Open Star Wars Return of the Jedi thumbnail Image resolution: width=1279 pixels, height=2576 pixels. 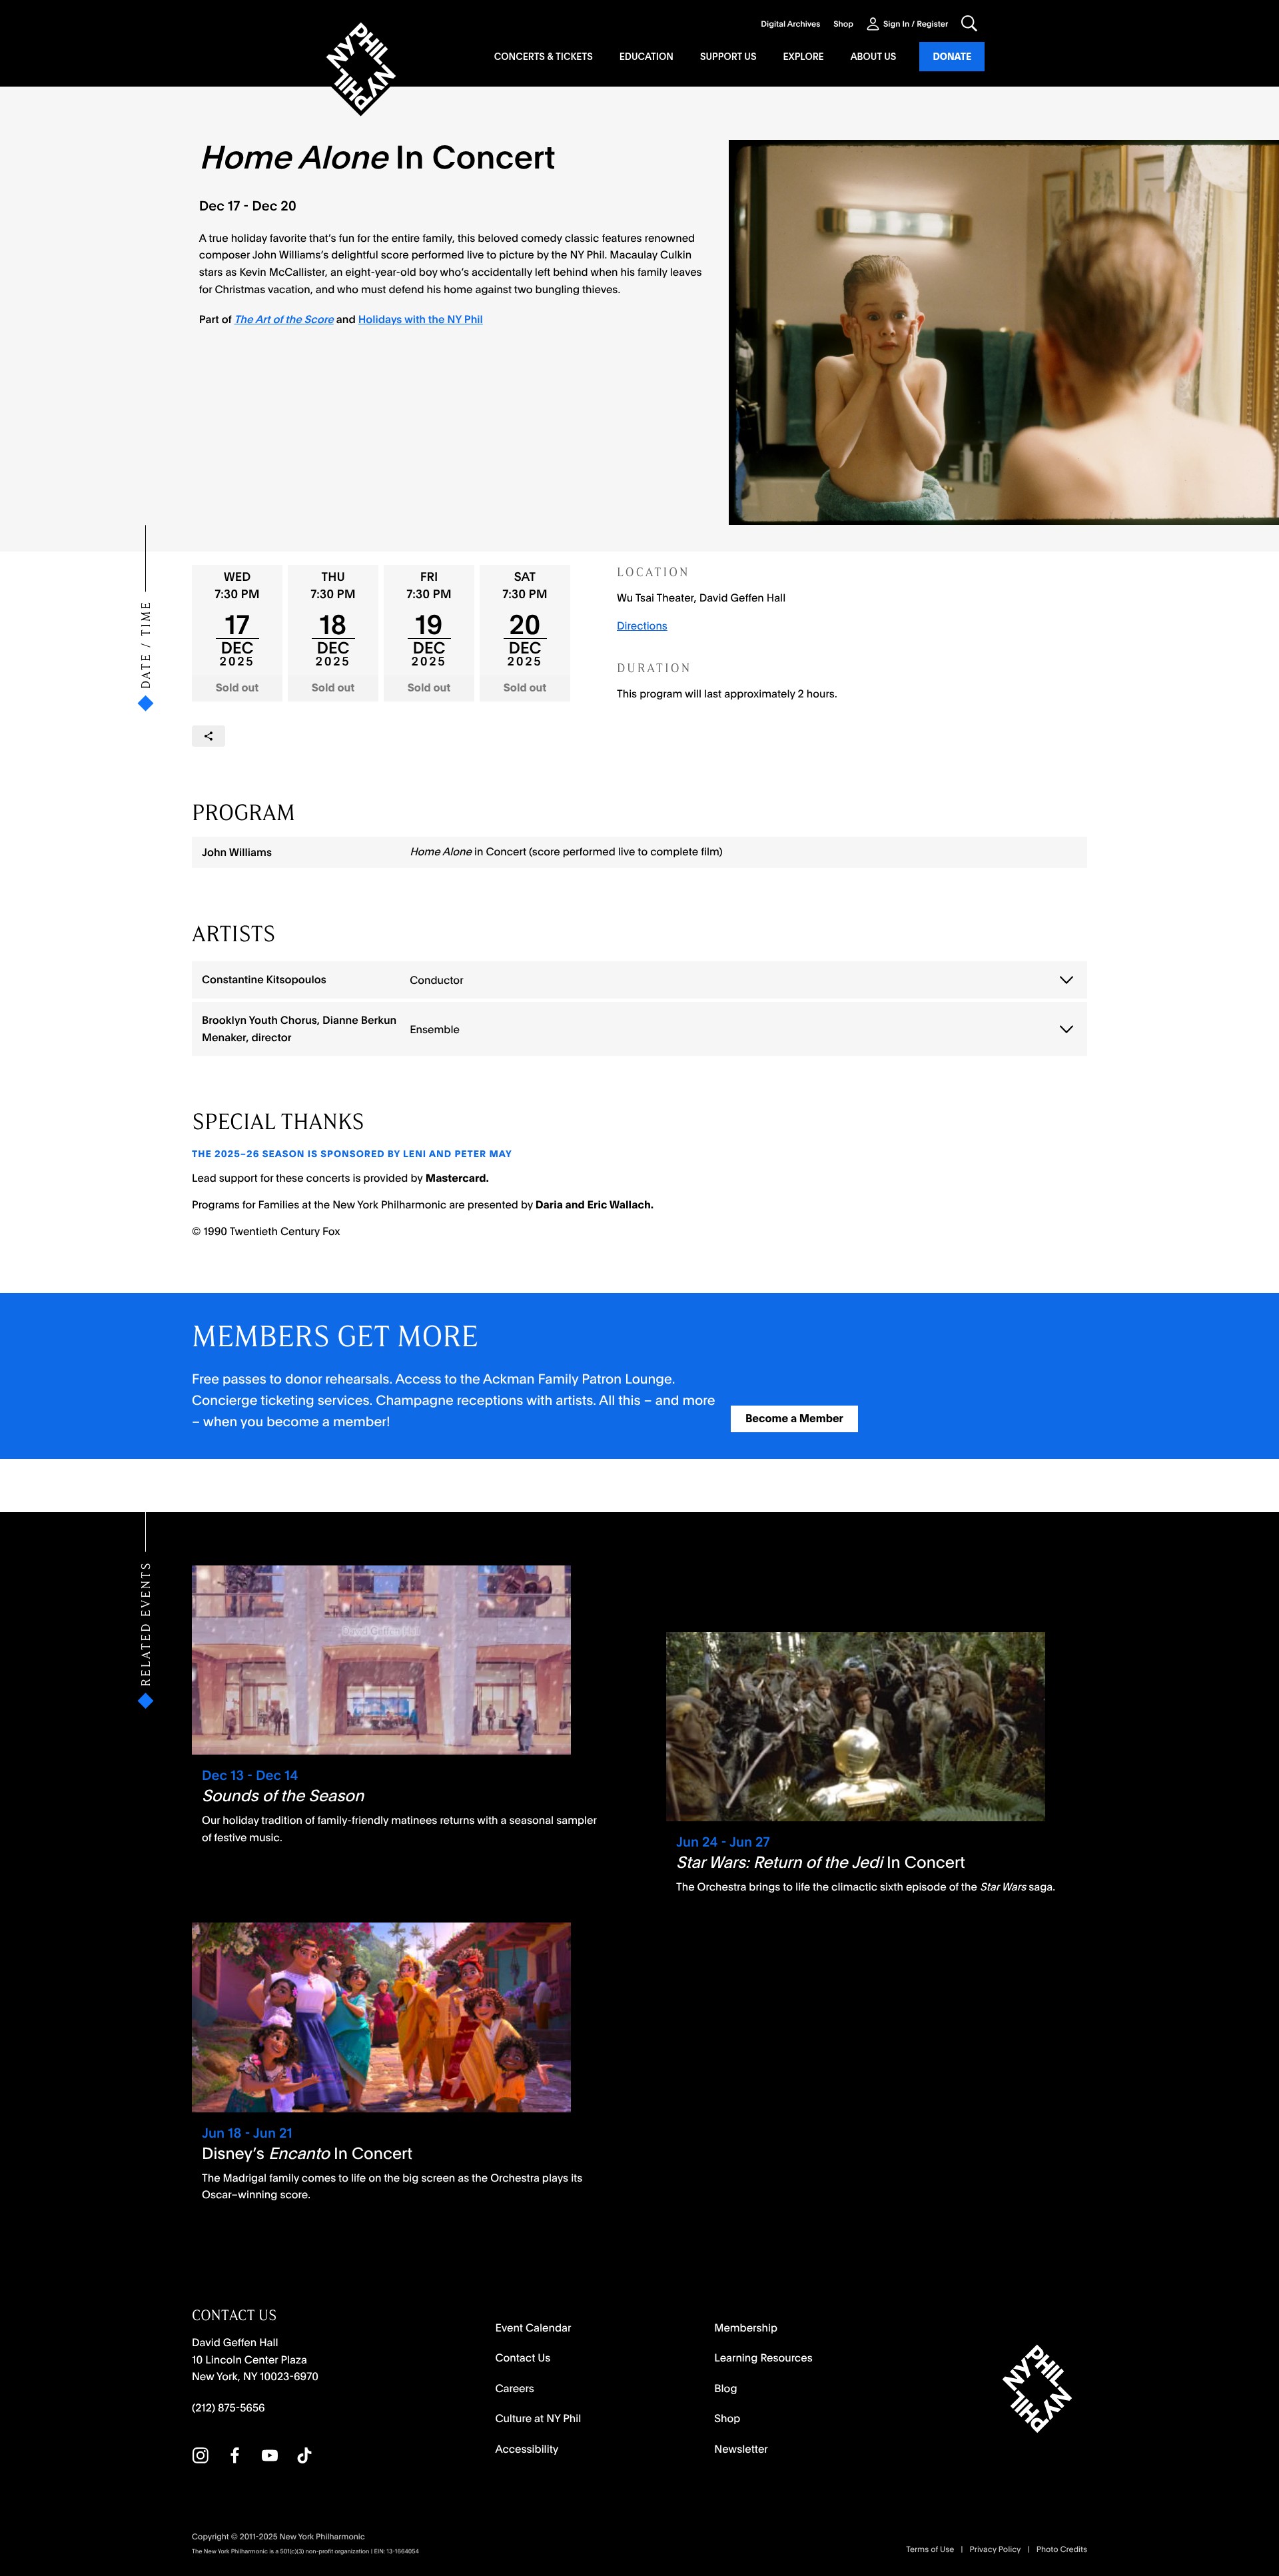tap(855, 1726)
